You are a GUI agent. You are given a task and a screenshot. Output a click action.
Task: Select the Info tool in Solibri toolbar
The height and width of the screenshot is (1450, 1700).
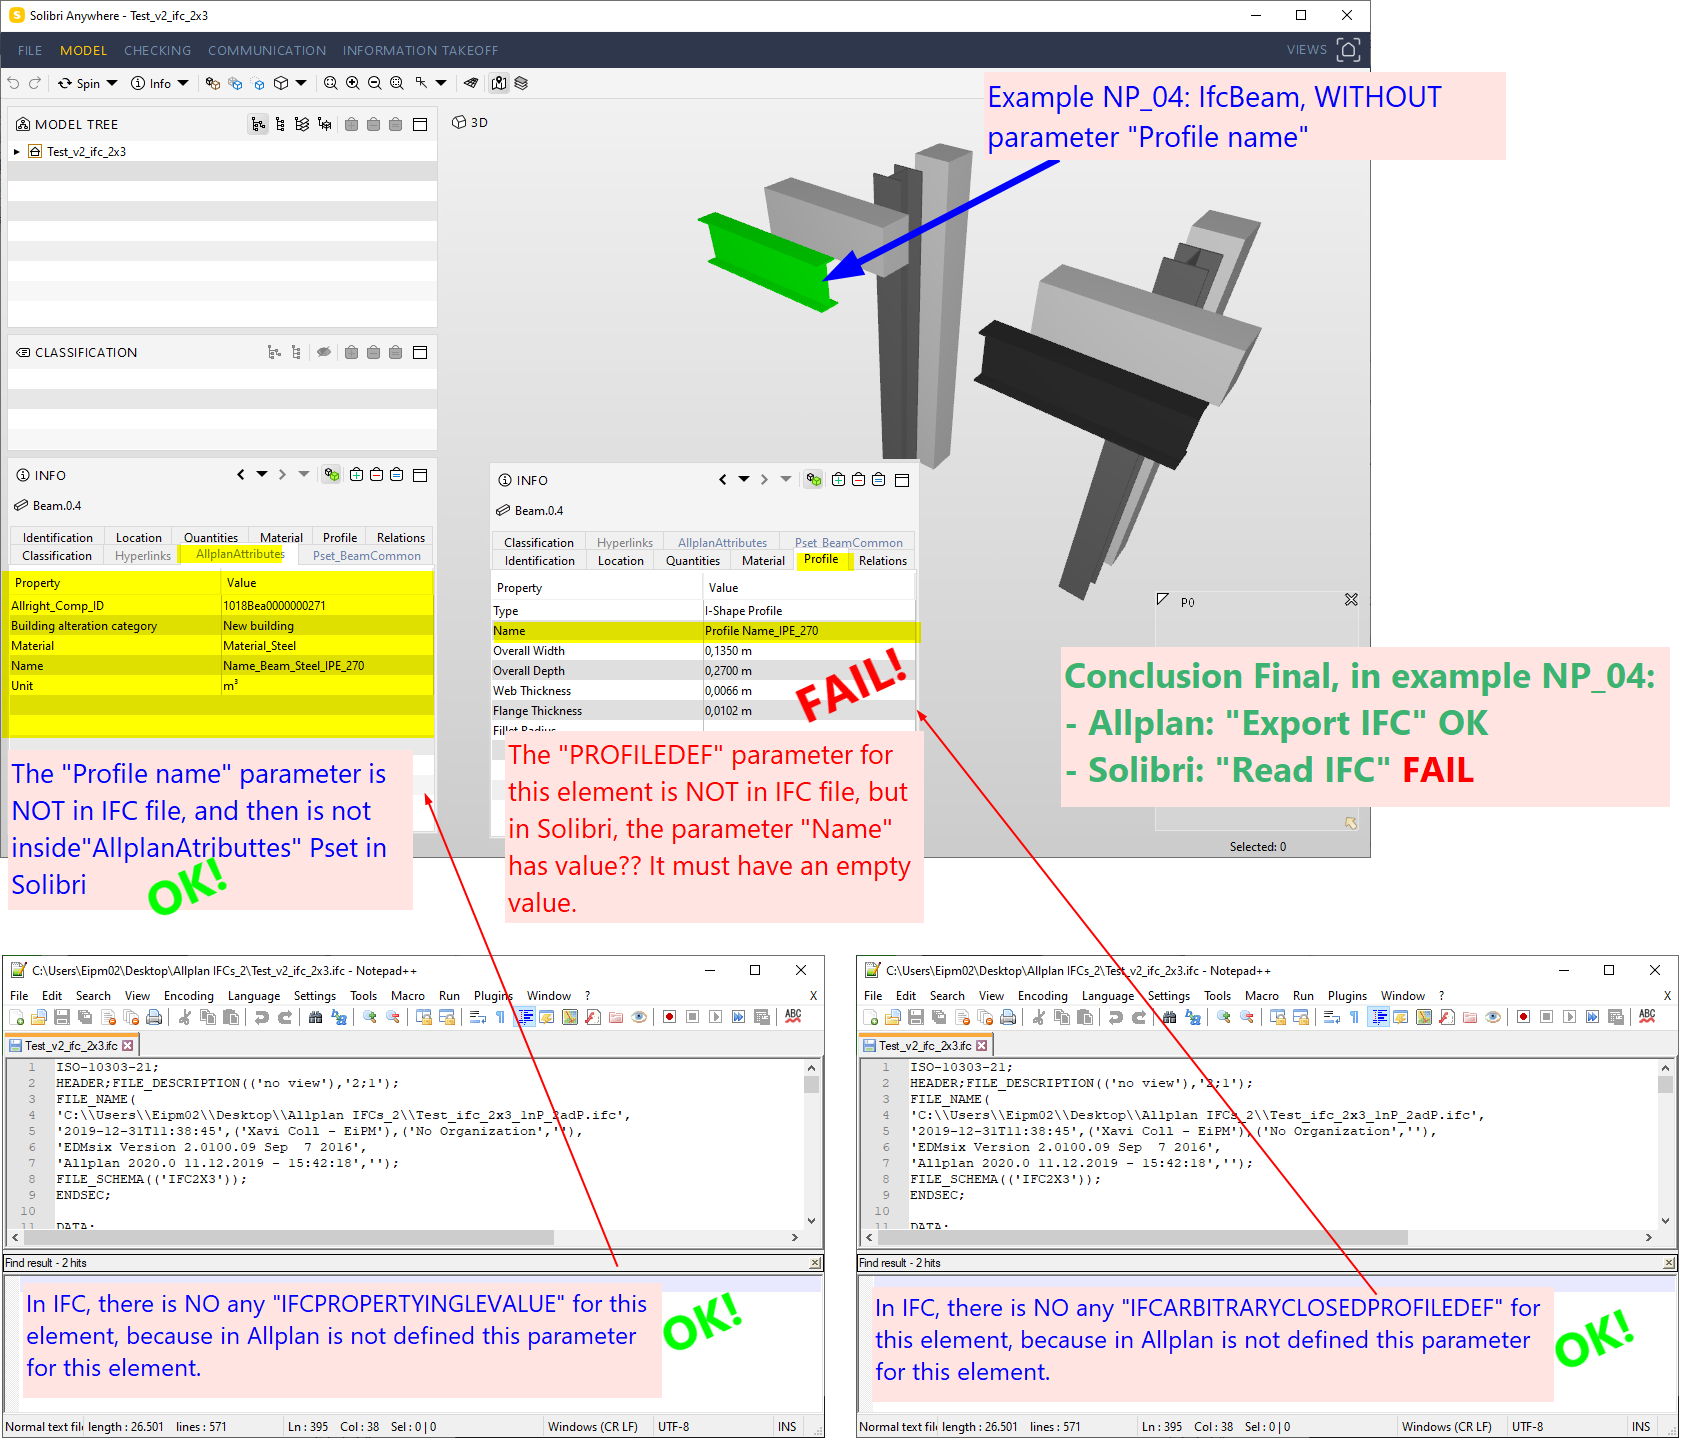tap(151, 83)
